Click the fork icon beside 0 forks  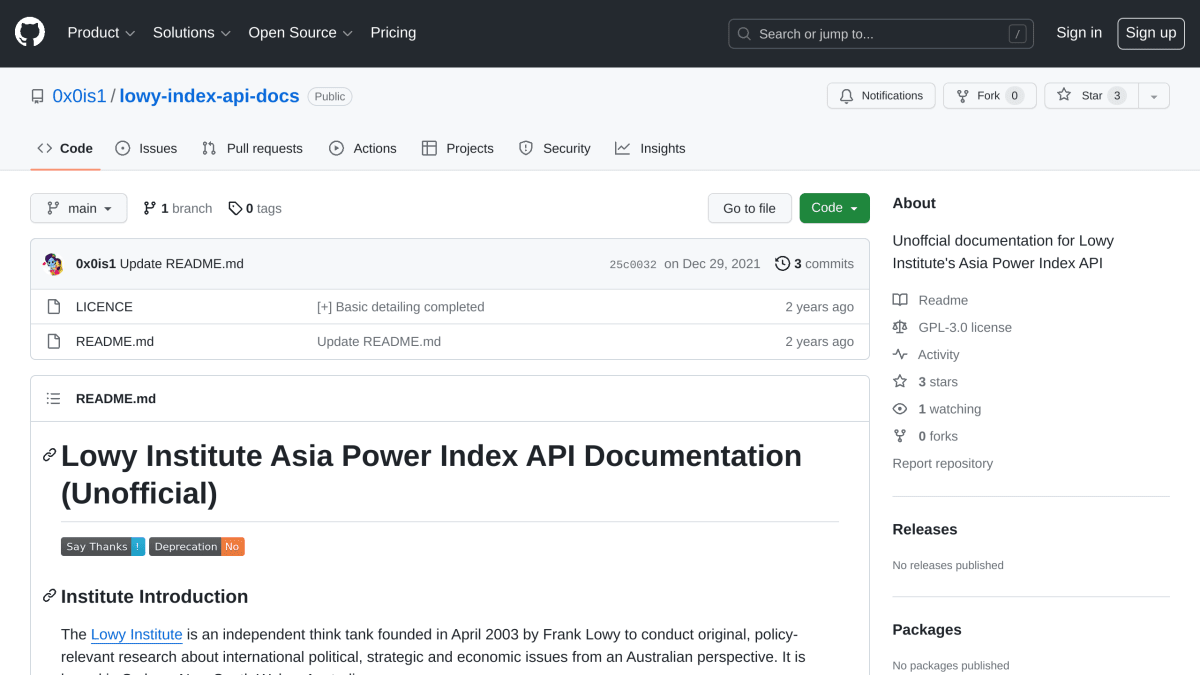click(x=900, y=436)
